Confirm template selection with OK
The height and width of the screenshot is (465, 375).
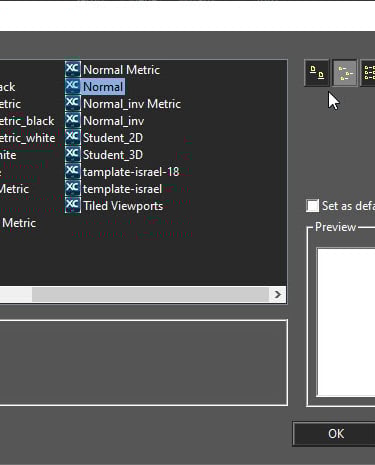334,434
